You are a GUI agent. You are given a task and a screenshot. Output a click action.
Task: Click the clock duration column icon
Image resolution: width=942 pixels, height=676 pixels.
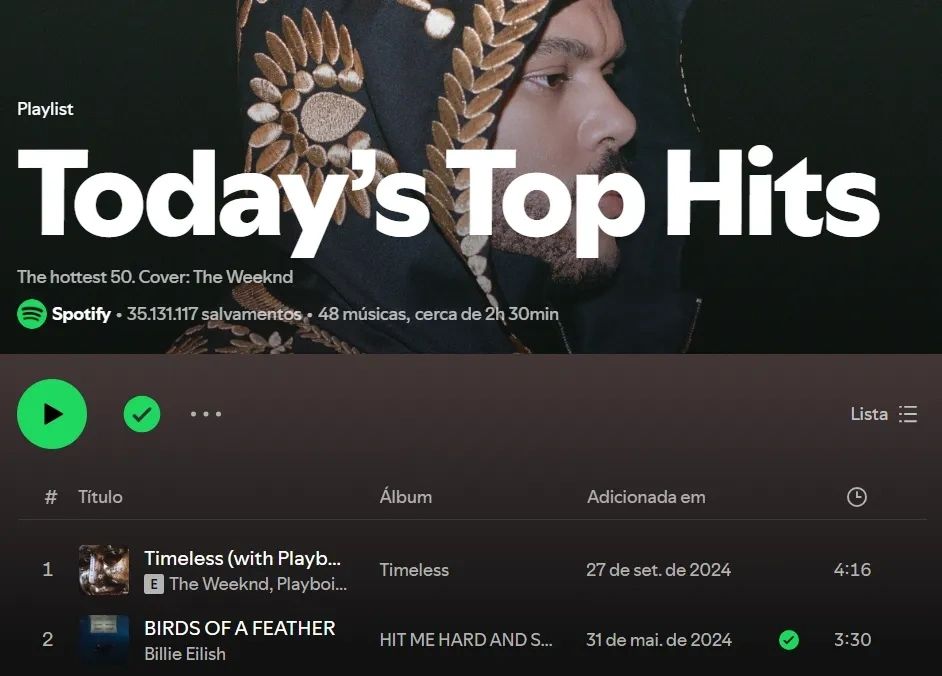(x=857, y=497)
